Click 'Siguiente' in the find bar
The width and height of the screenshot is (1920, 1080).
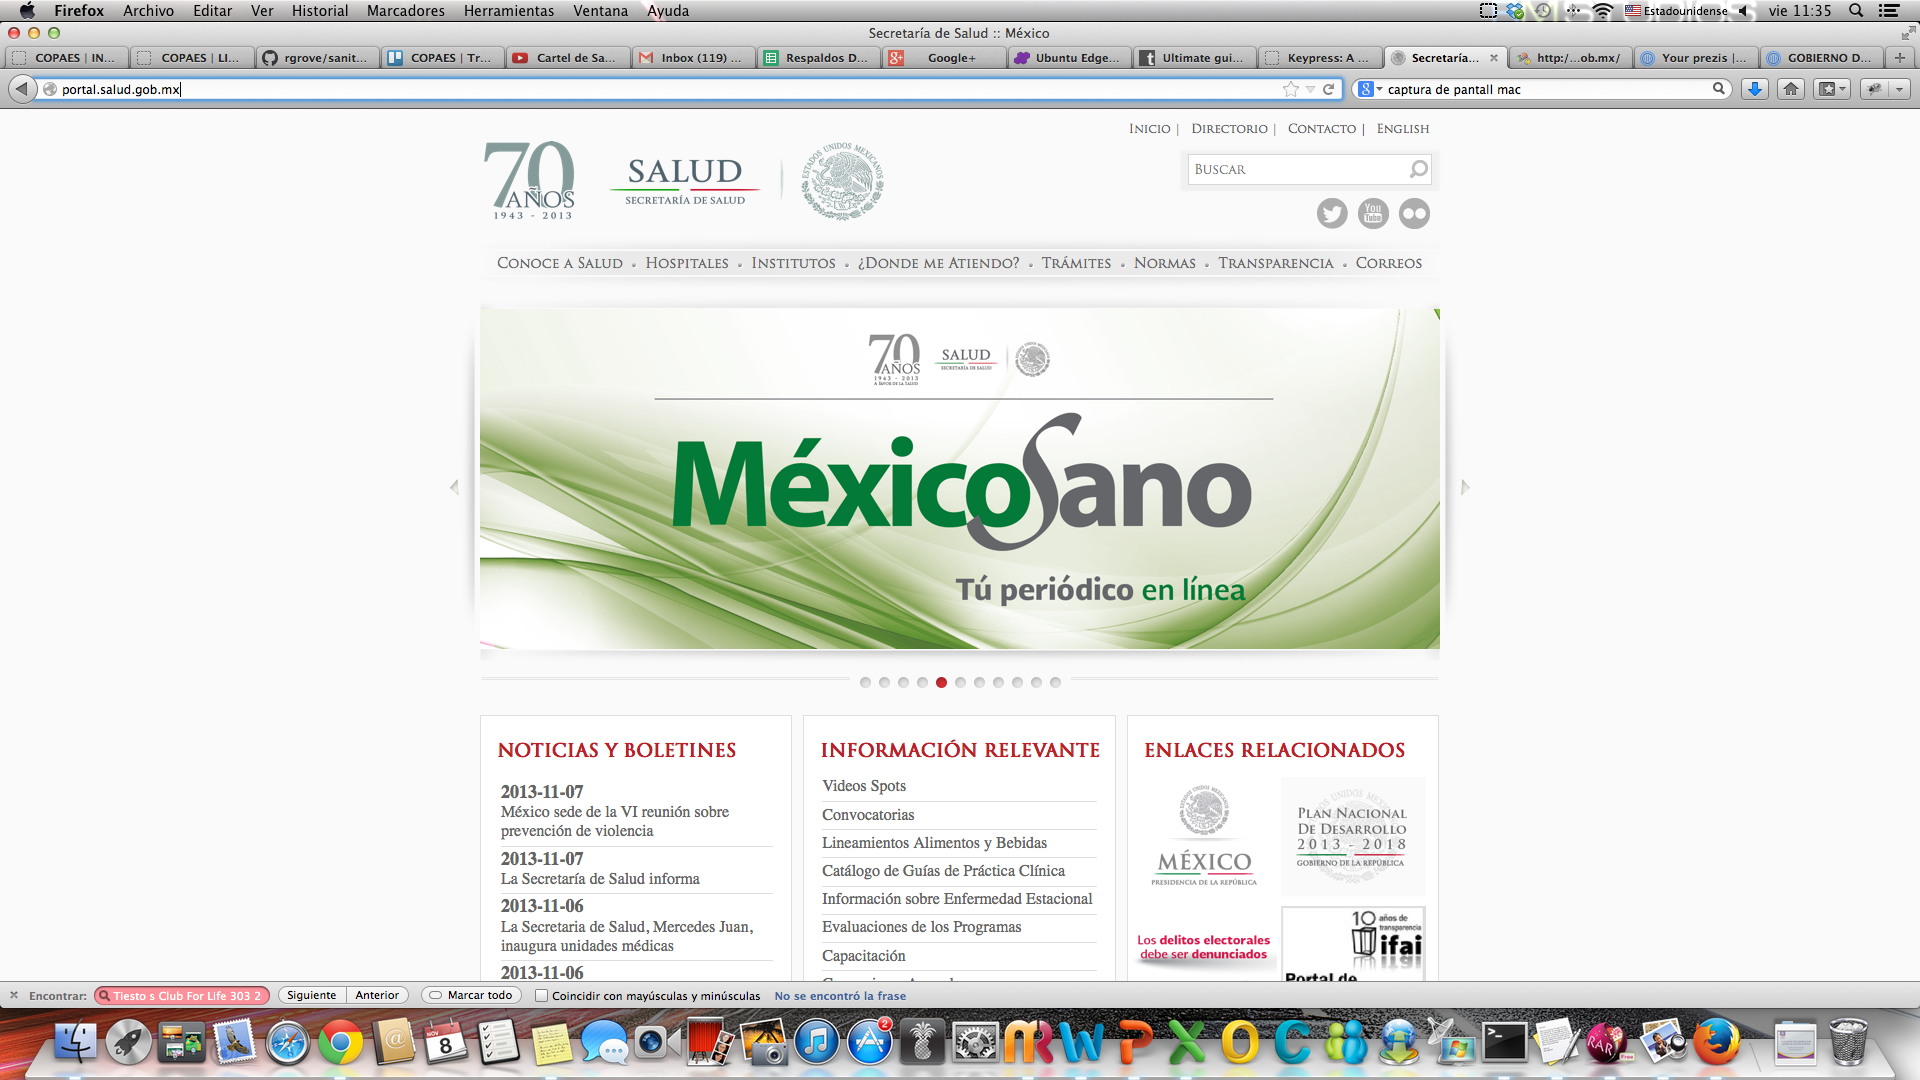[x=311, y=995]
